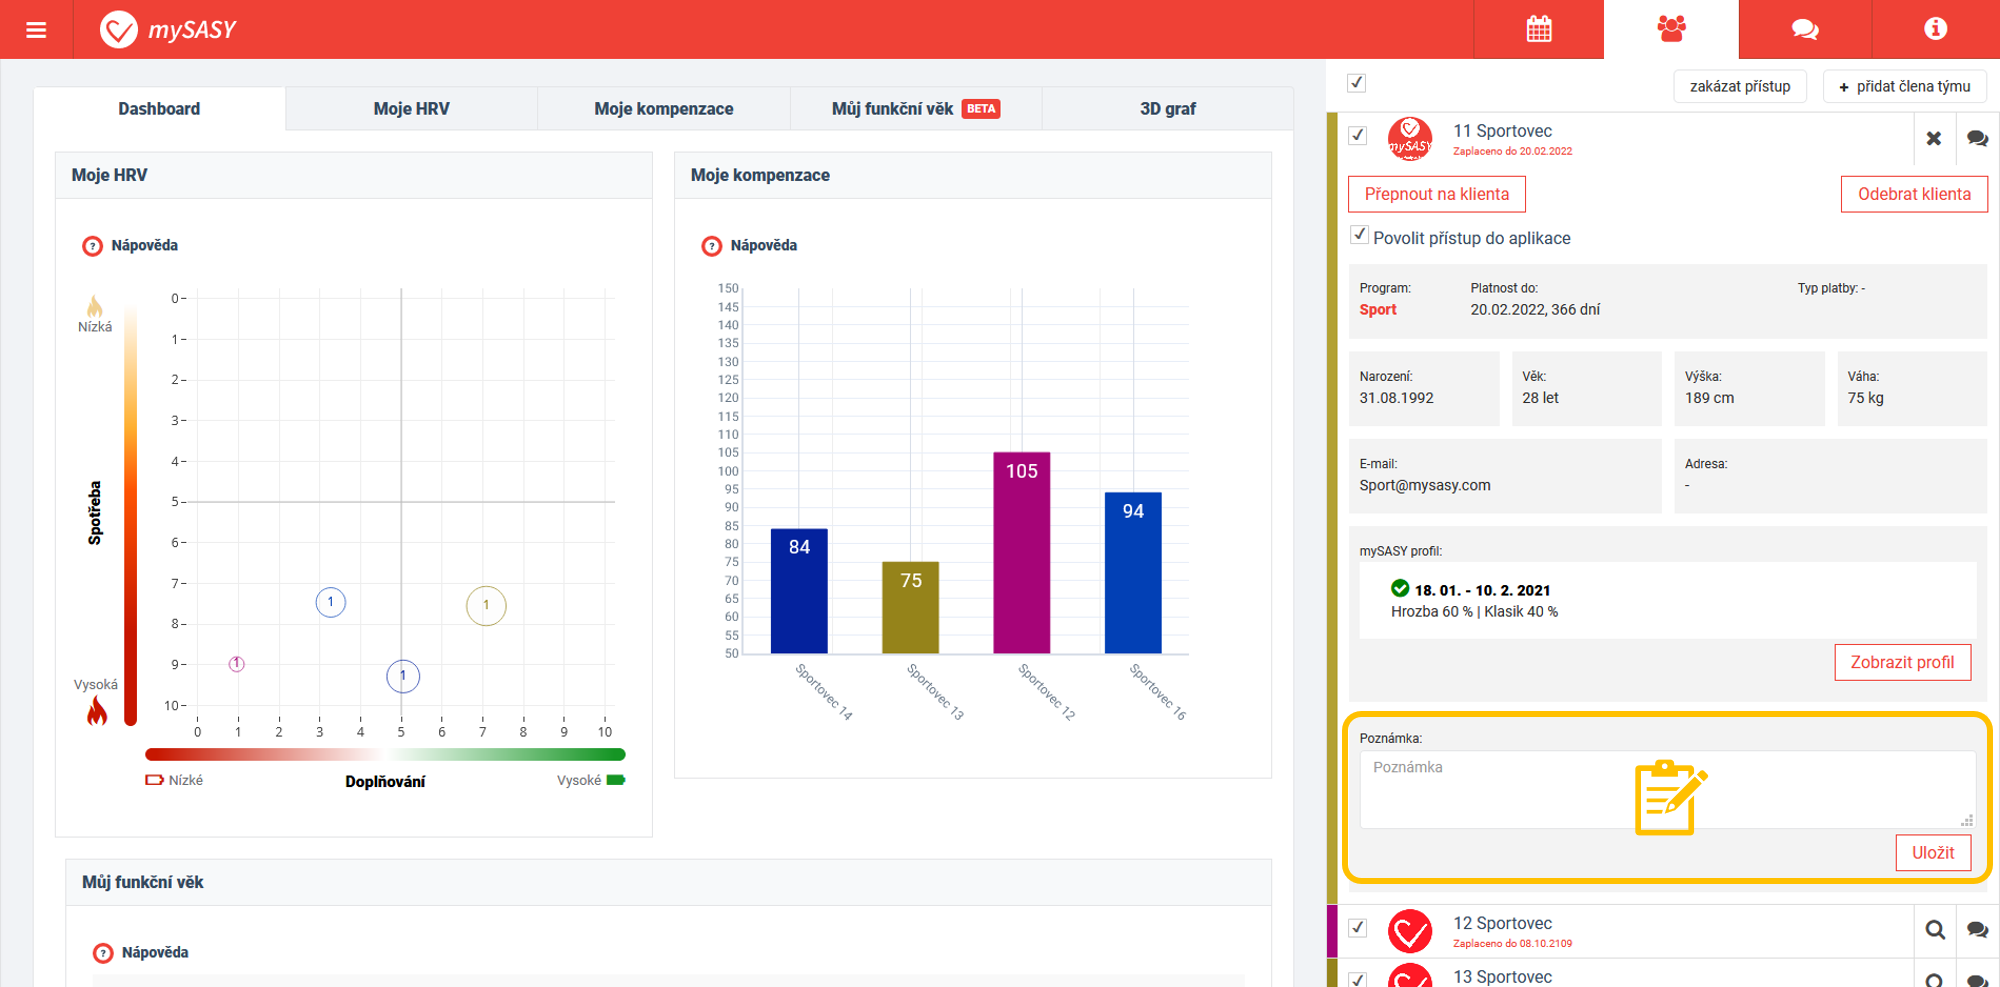This screenshot has width=2000, height=987.
Task: Click the Sportovec 14 bar showing 84
Action: (x=799, y=591)
